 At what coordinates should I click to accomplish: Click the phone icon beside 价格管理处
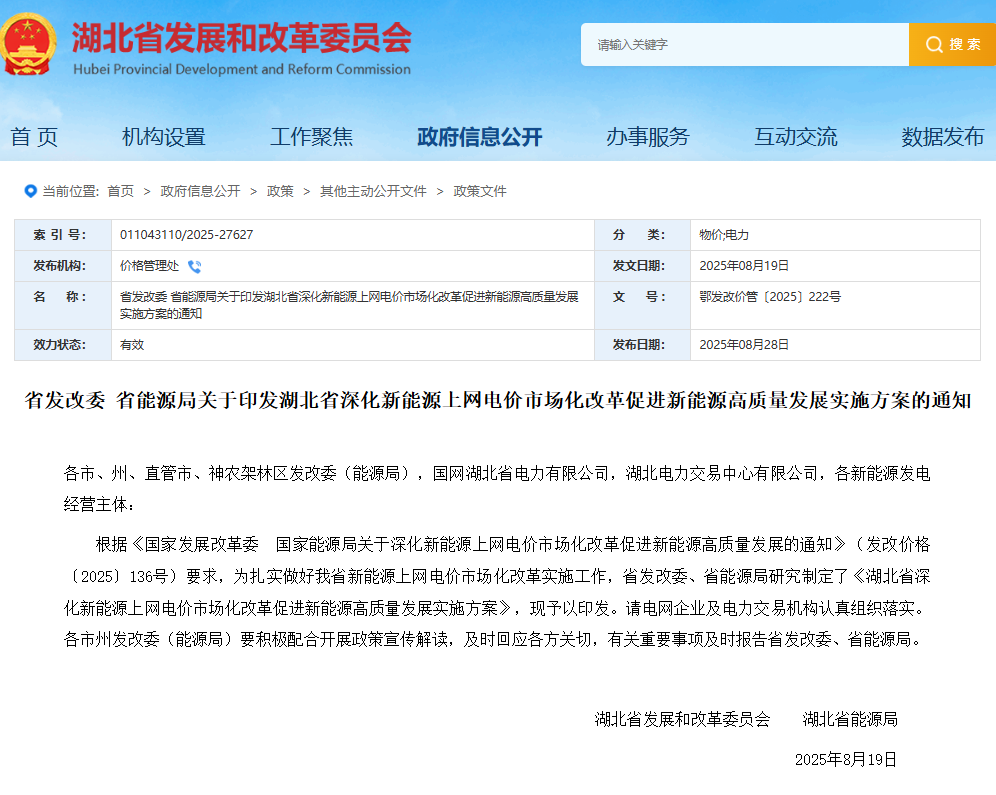(x=194, y=266)
